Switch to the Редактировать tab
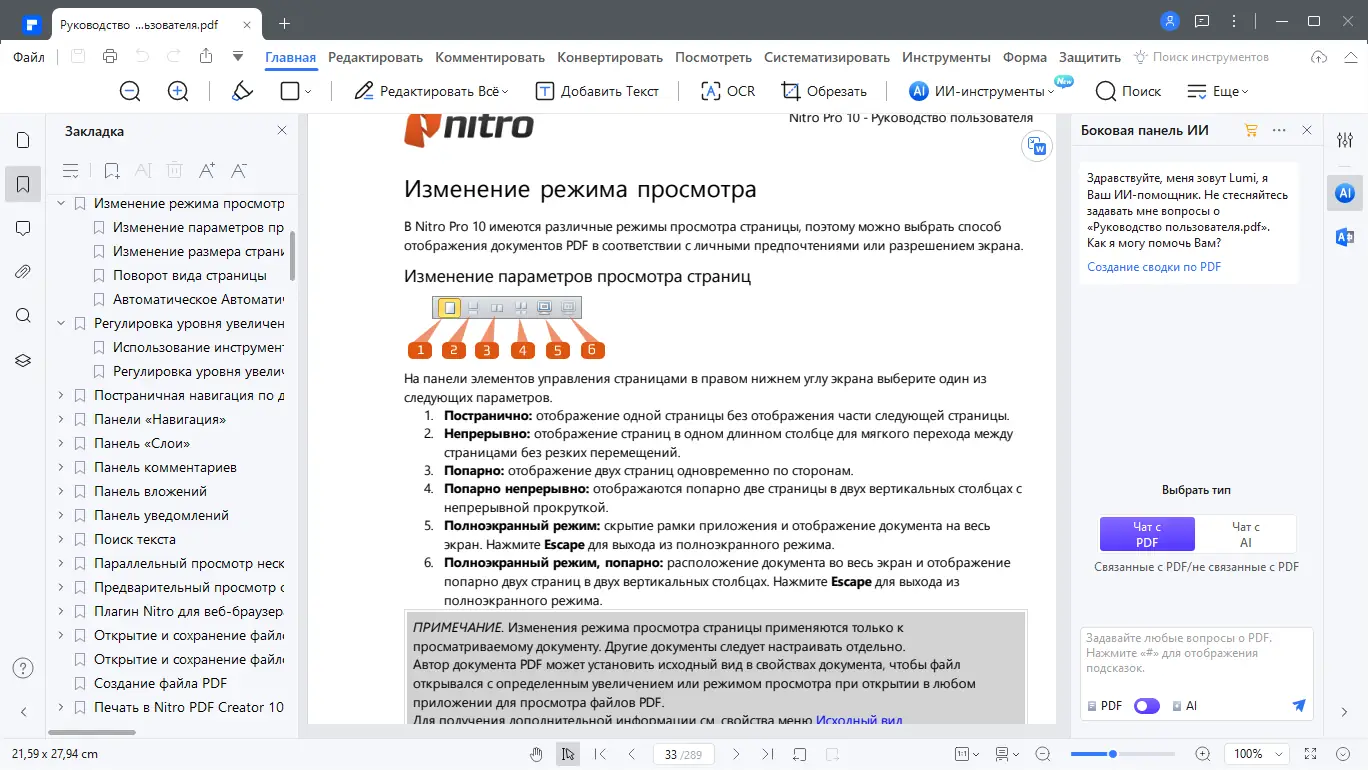 [376, 57]
